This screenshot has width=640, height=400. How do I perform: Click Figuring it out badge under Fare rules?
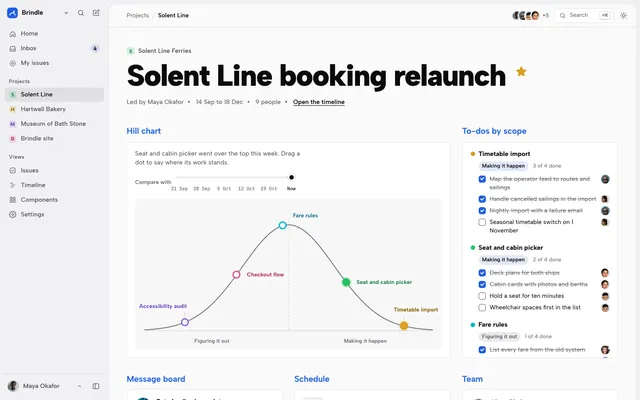499,337
